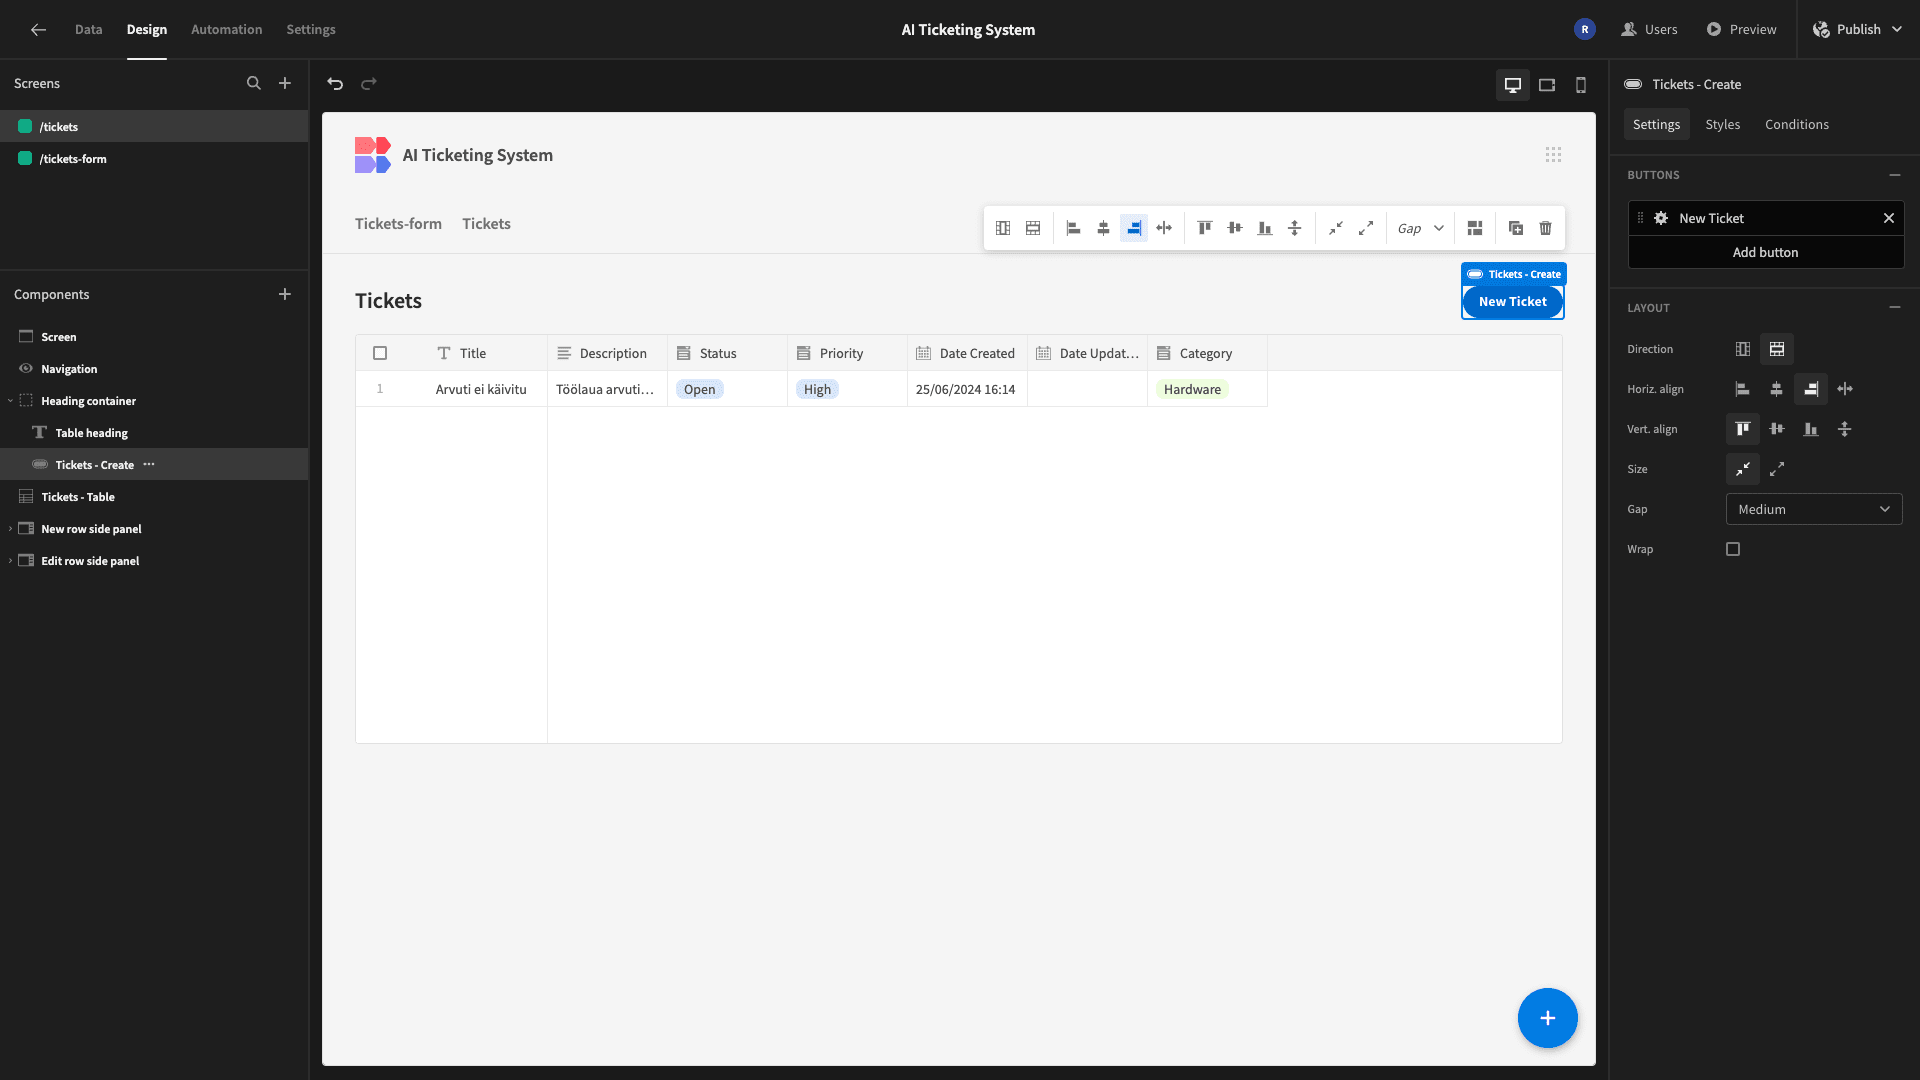Expand New row side panel item
1920x1080 pixels.
tap(10, 529)
